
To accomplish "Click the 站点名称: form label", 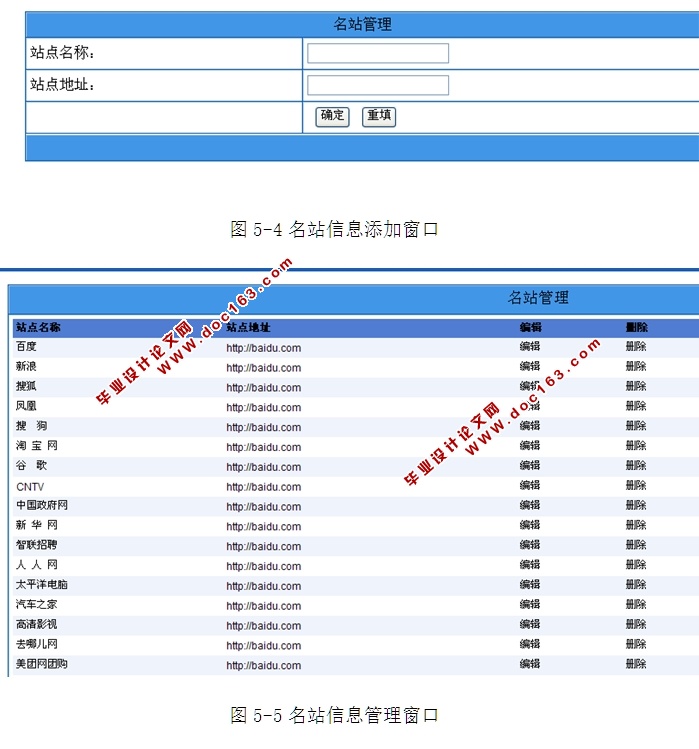I will [x=62, y=53].
